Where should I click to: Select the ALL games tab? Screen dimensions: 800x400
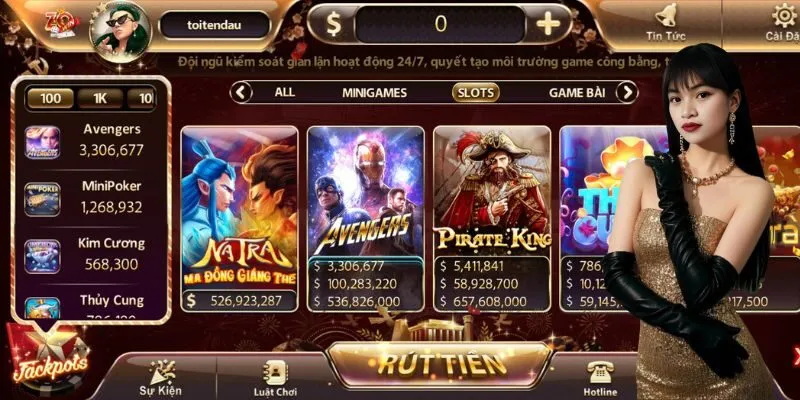click(x=284, y=92)
